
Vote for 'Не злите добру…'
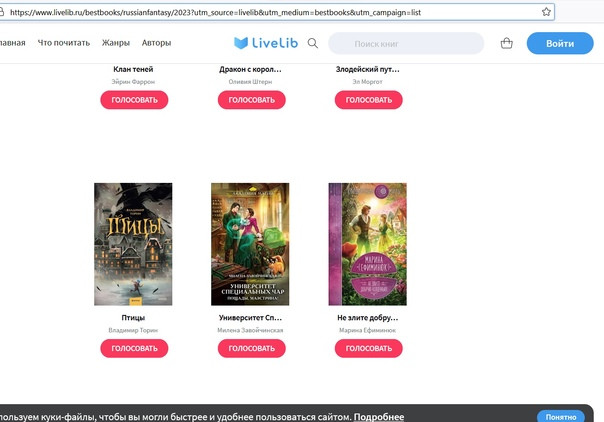point(369,348)
